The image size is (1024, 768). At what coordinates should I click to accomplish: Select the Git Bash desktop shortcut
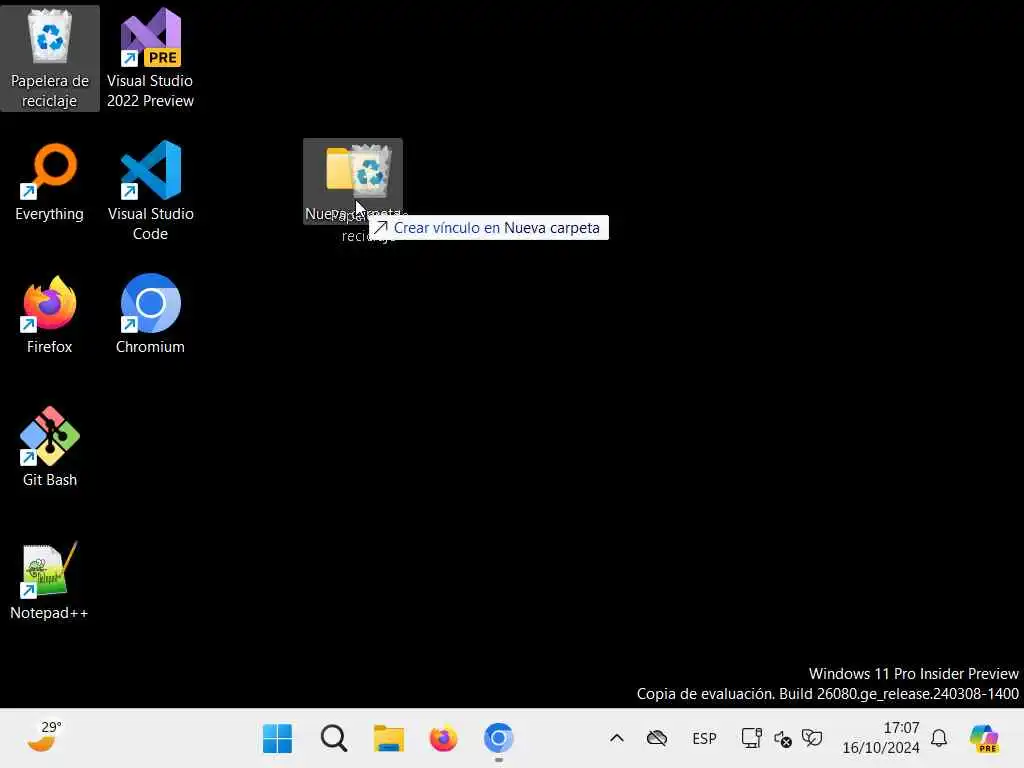tap(50, 448)
